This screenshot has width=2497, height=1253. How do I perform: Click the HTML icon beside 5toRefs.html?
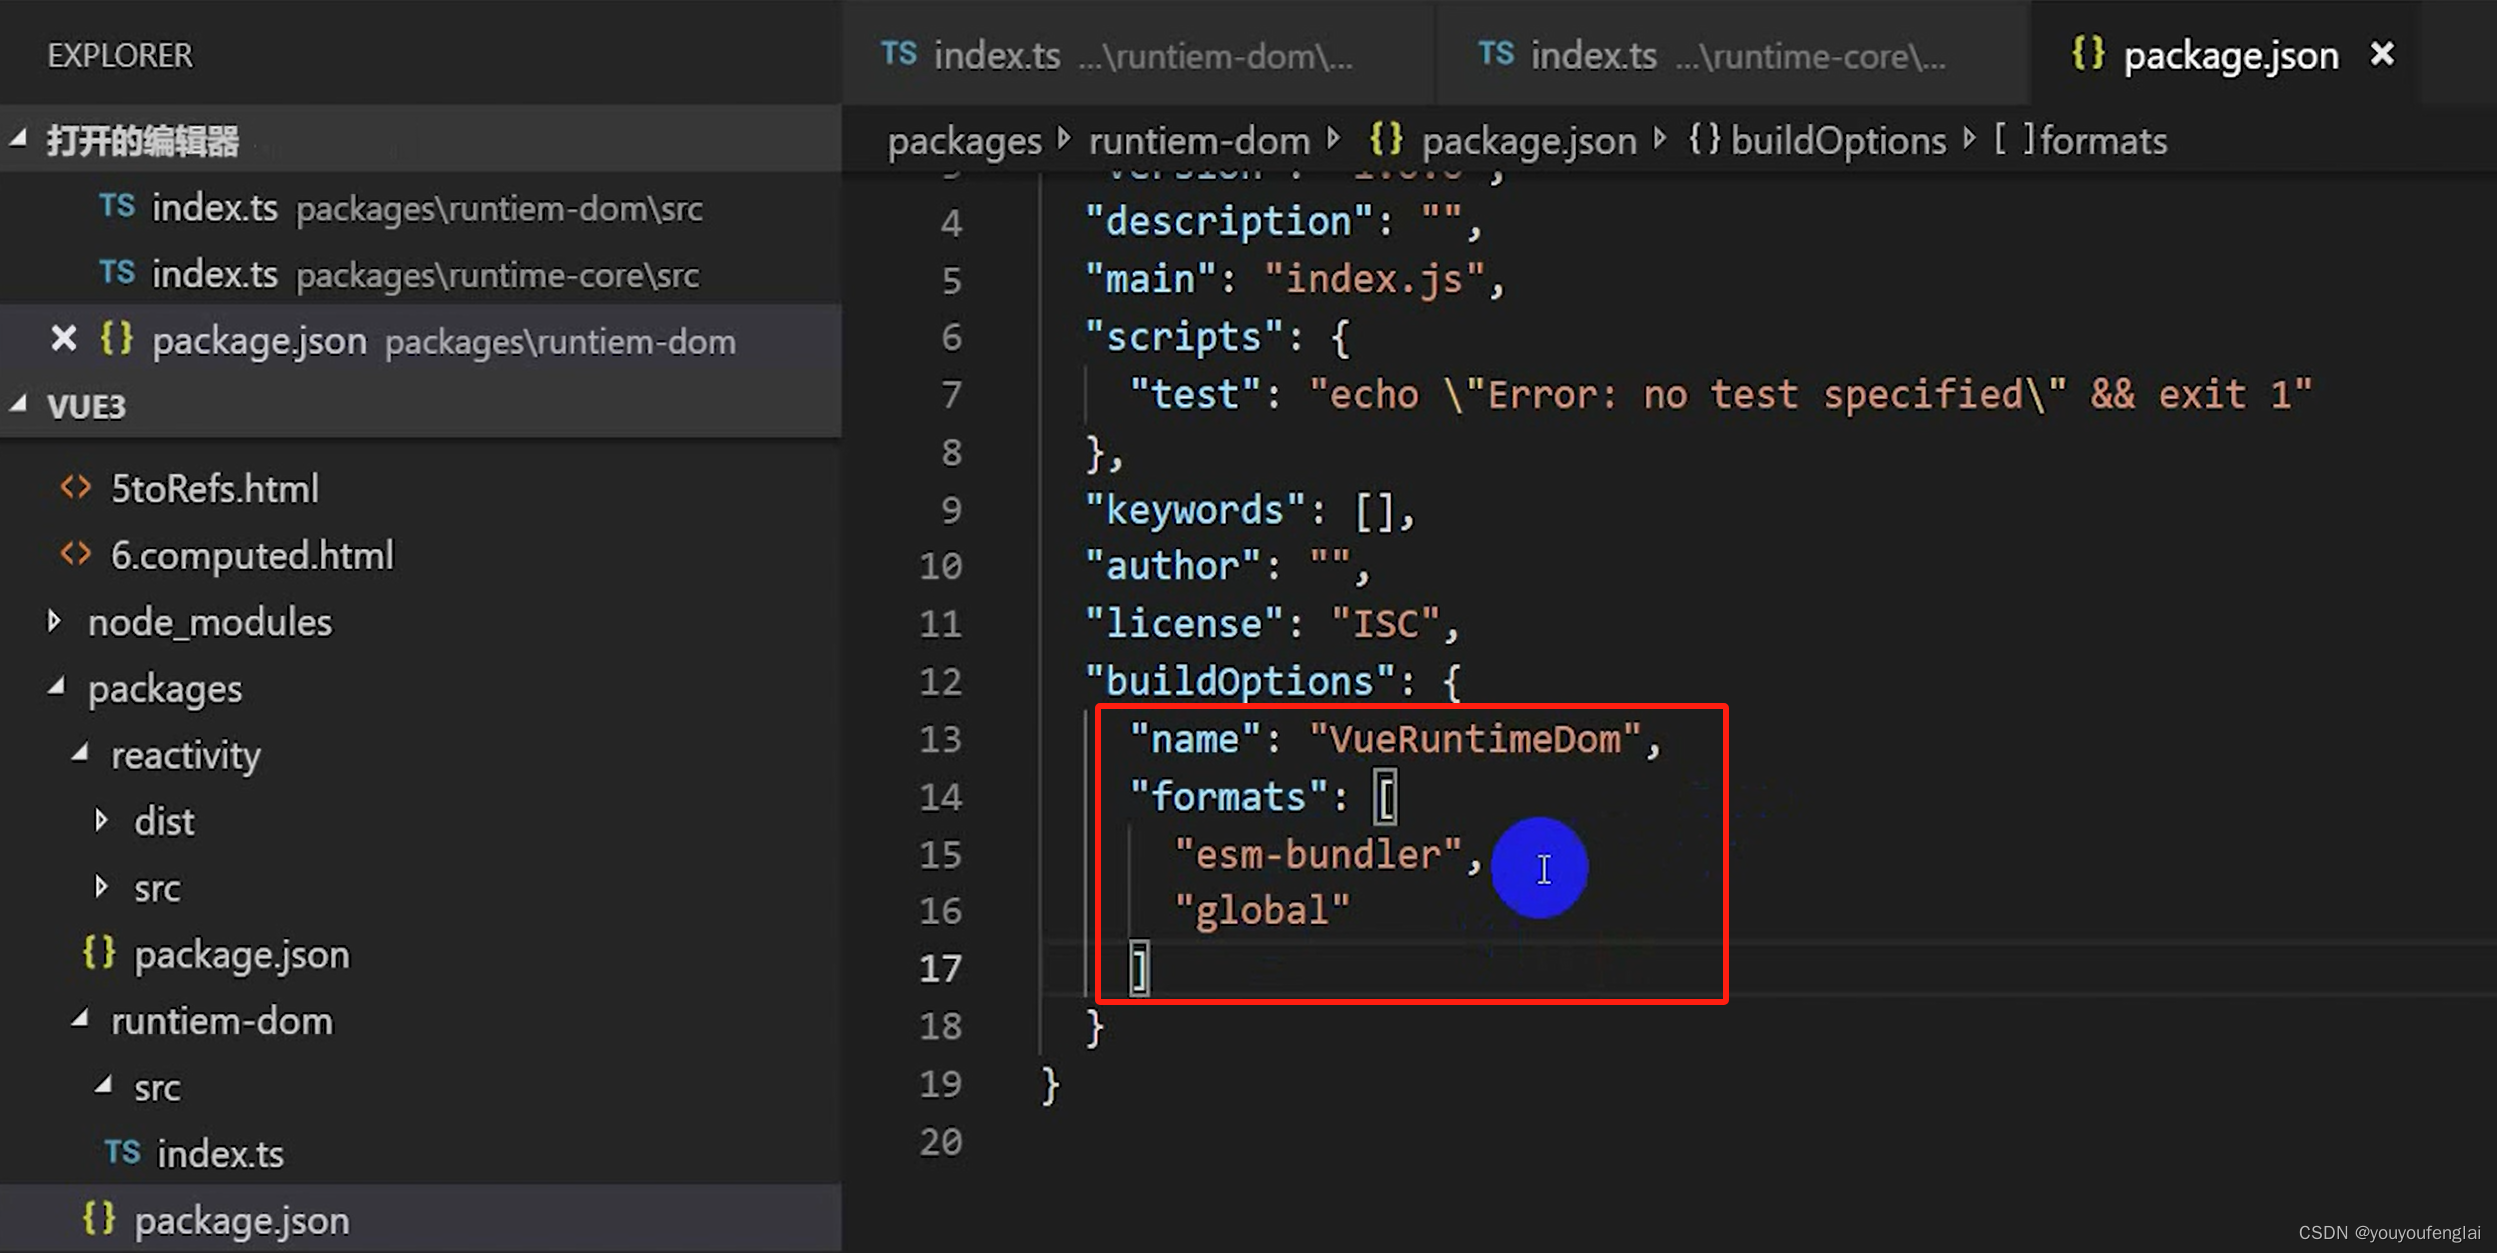pyautogui.click(x=76, y=488)
